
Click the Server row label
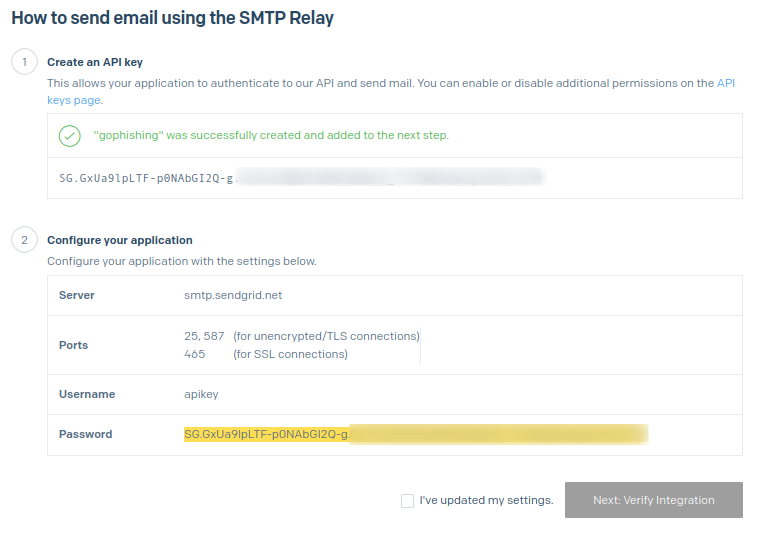click(x=77, y=296)
